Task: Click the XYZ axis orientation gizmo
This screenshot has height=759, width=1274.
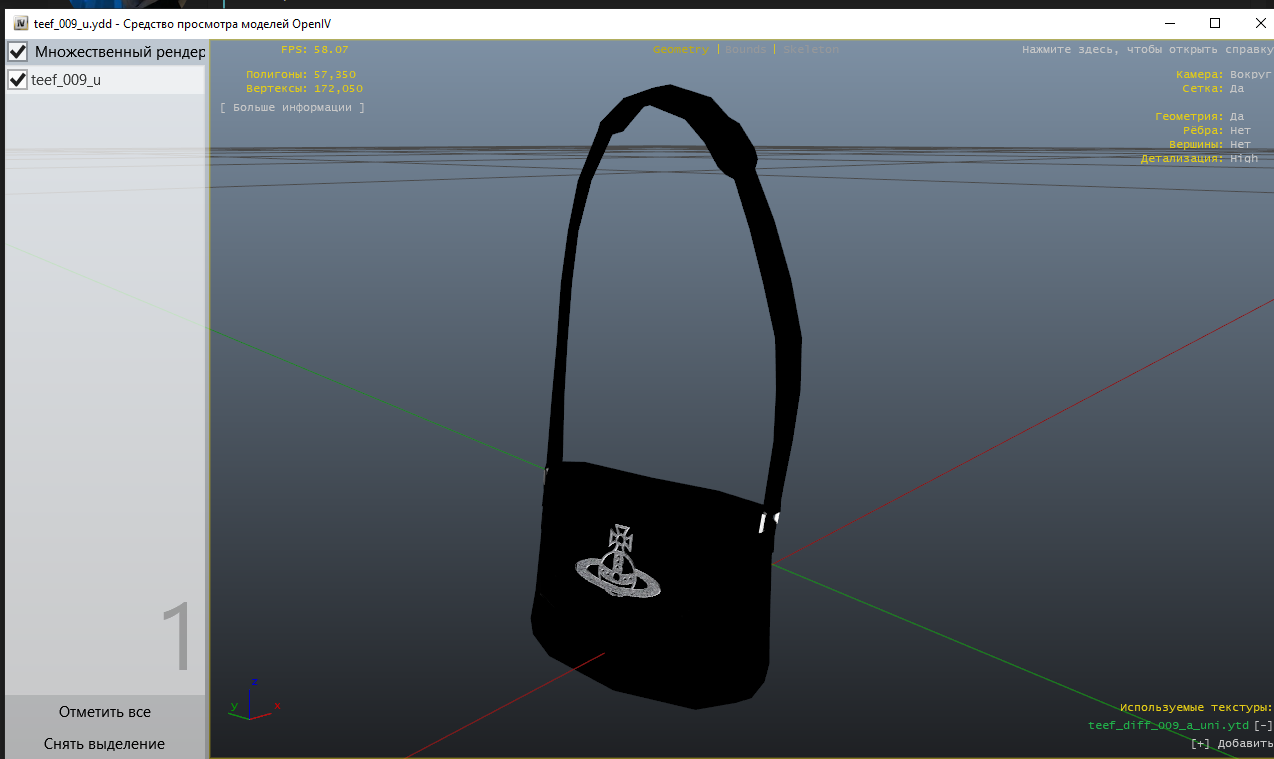Action: [x=254, y=699]
